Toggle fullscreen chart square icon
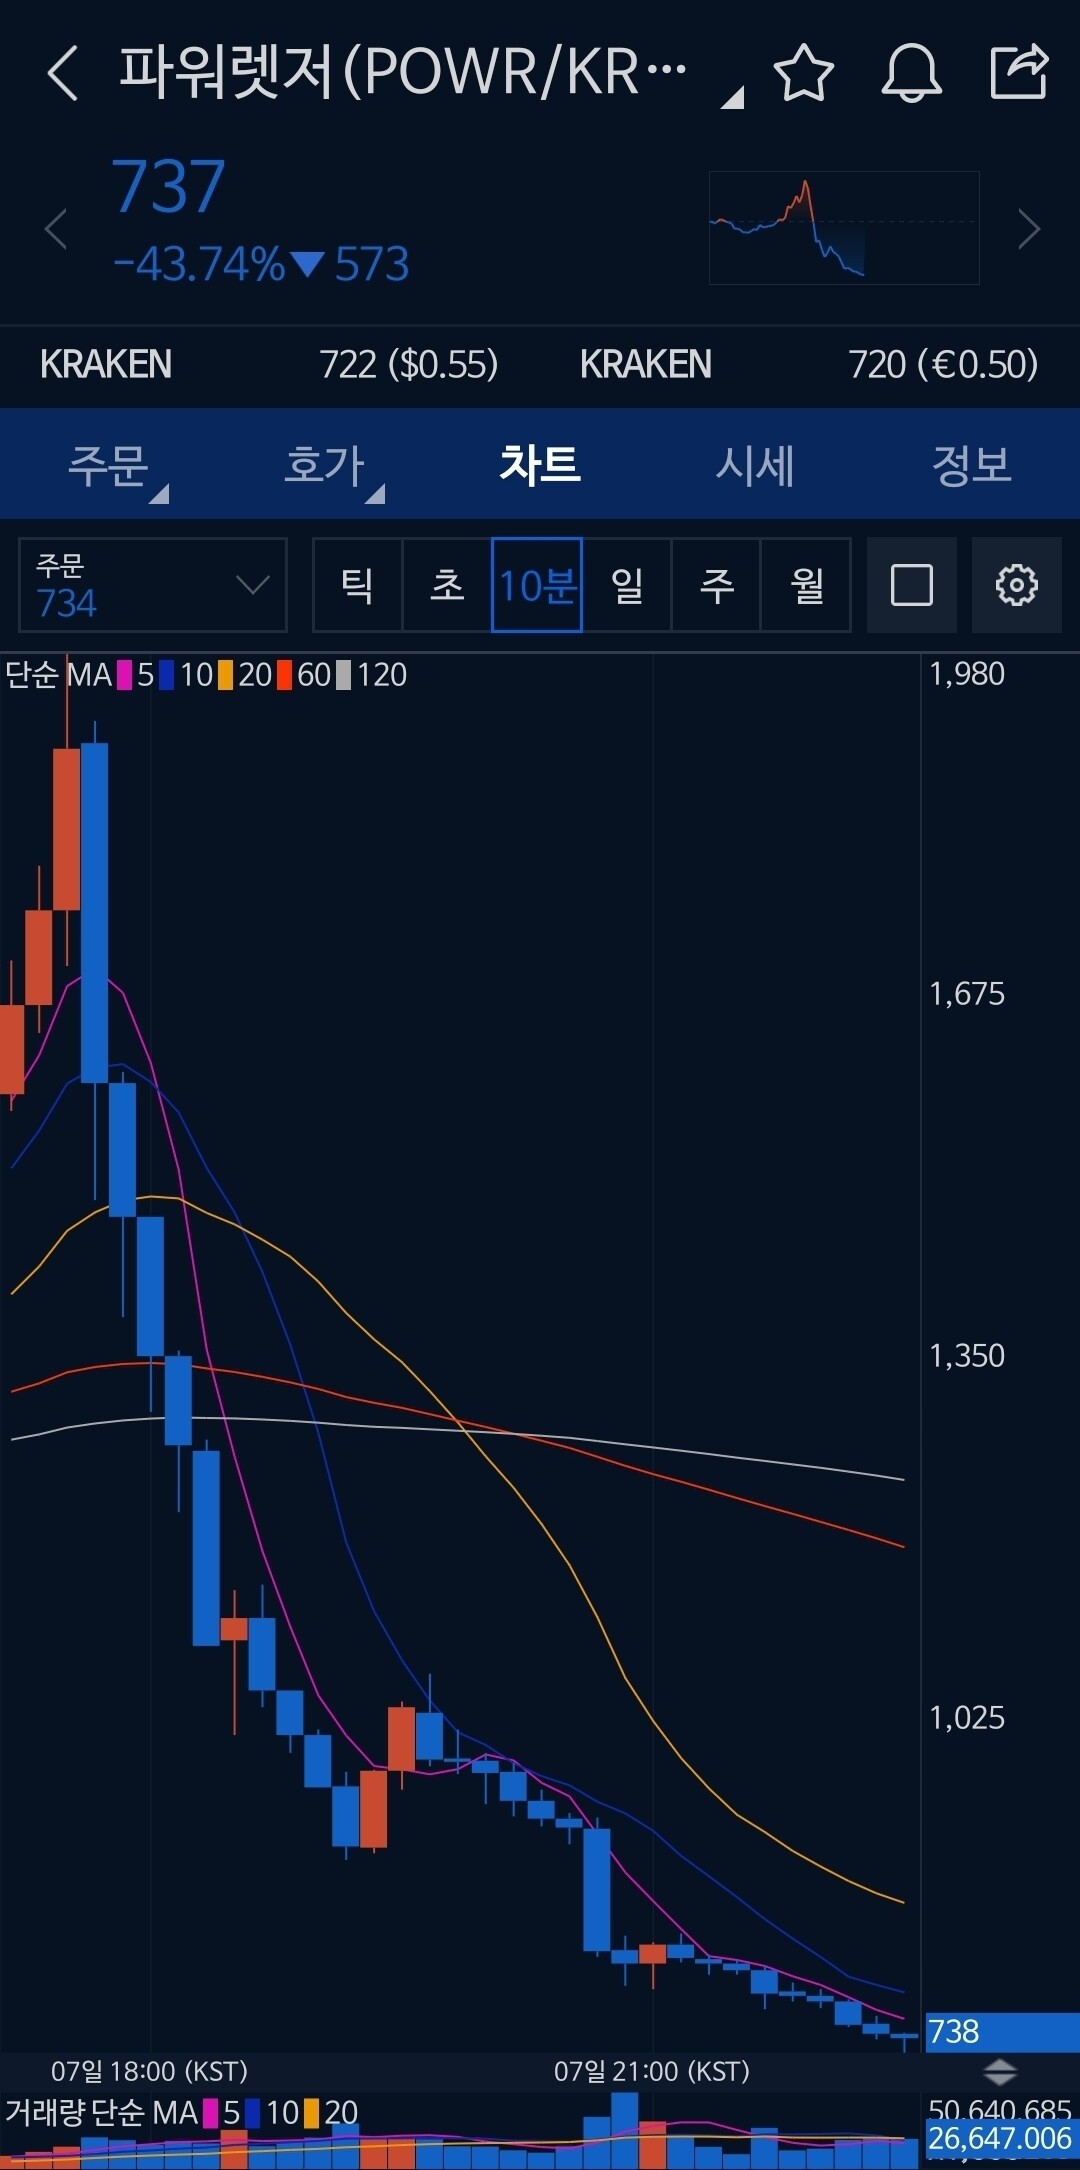Viewport: 1080px width, 2170px height. coord(911,585)
